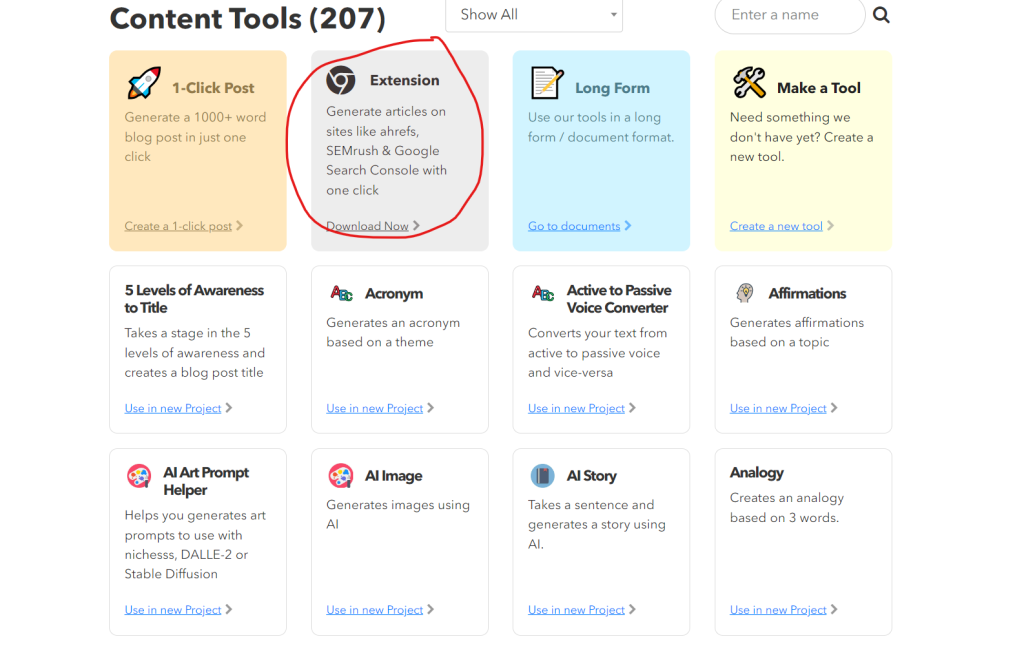Viewport: 1024px width, 648px height.
Task: Click the Download Now link
Action: point(367,226)
